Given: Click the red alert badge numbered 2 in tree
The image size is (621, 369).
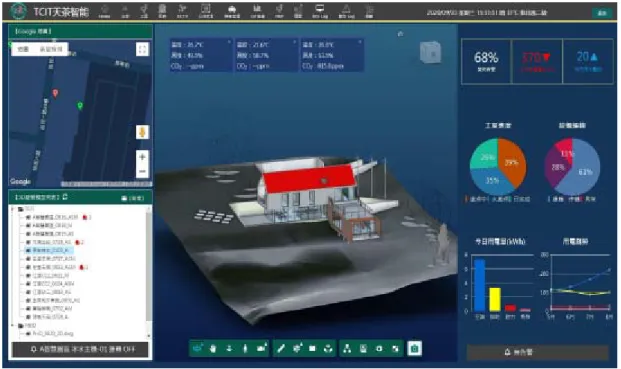Looking at the screenshot, I should coord(80,242).
